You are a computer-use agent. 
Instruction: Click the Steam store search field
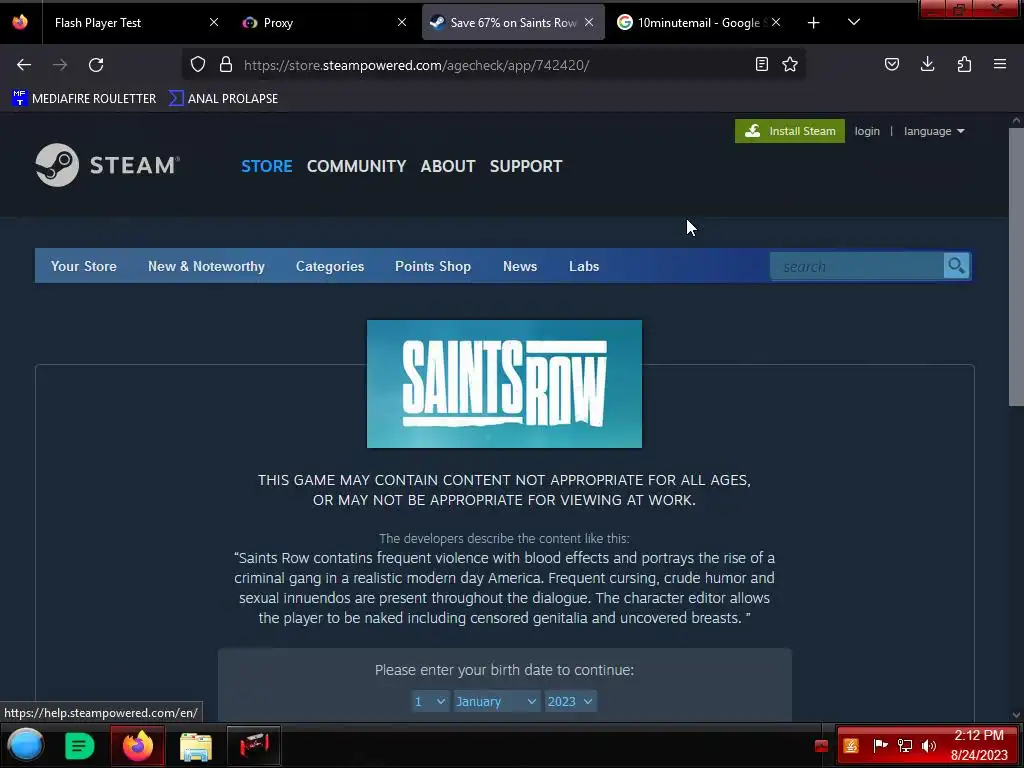857,266
